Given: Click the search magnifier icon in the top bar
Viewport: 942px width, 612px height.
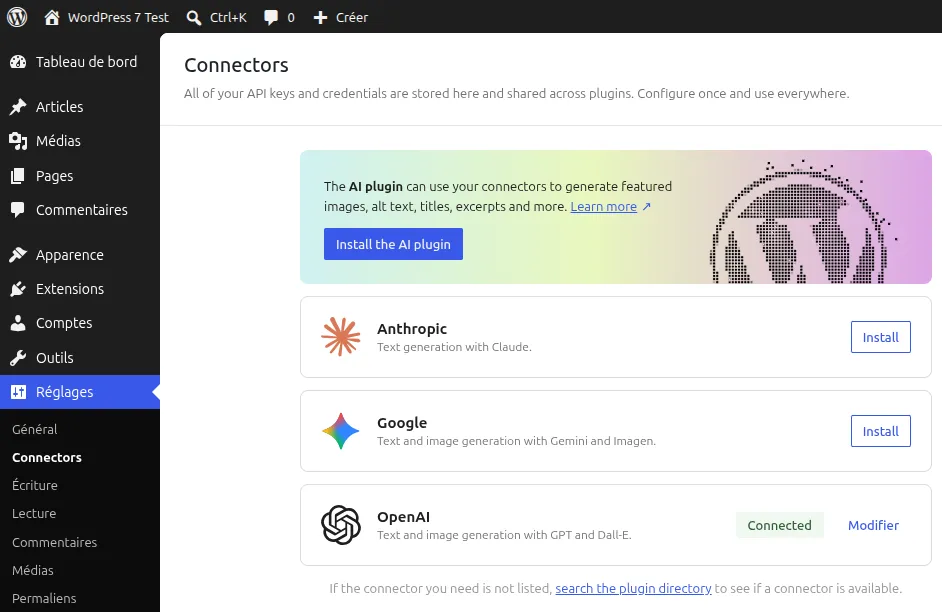Looking at the screenshot, I should [194, 16].
